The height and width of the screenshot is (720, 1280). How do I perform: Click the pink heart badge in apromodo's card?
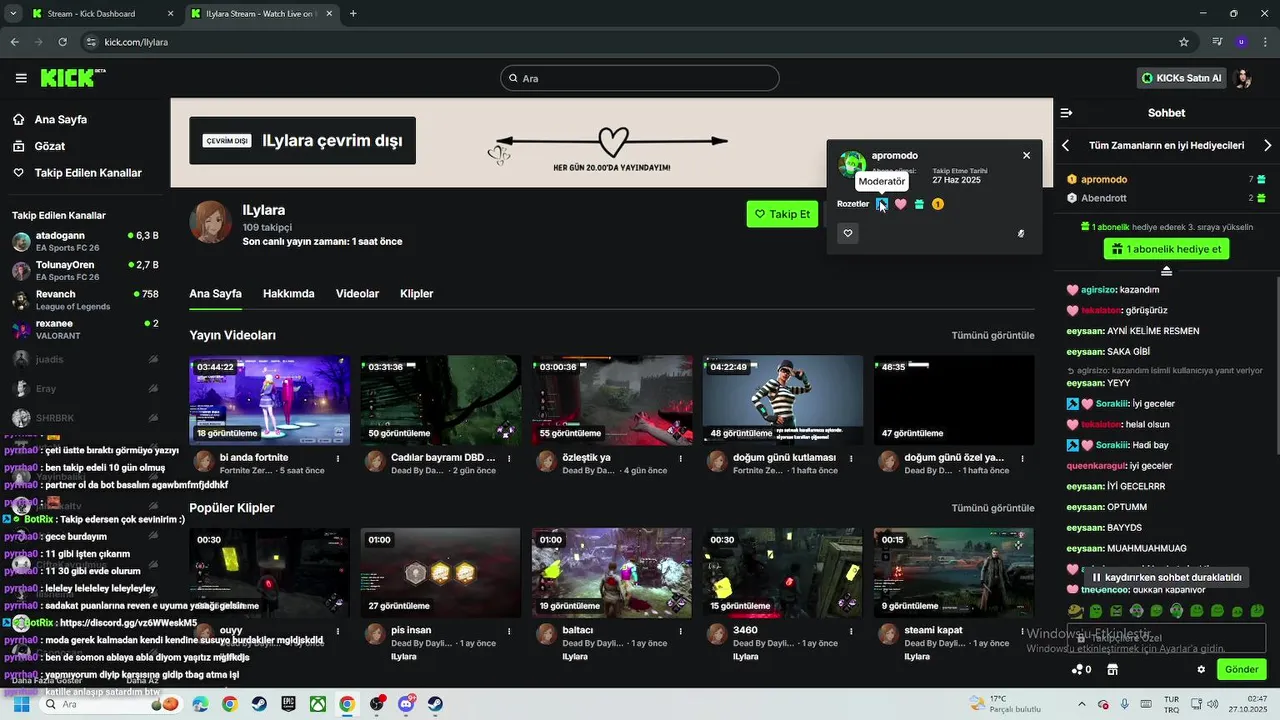pos(900,204)
